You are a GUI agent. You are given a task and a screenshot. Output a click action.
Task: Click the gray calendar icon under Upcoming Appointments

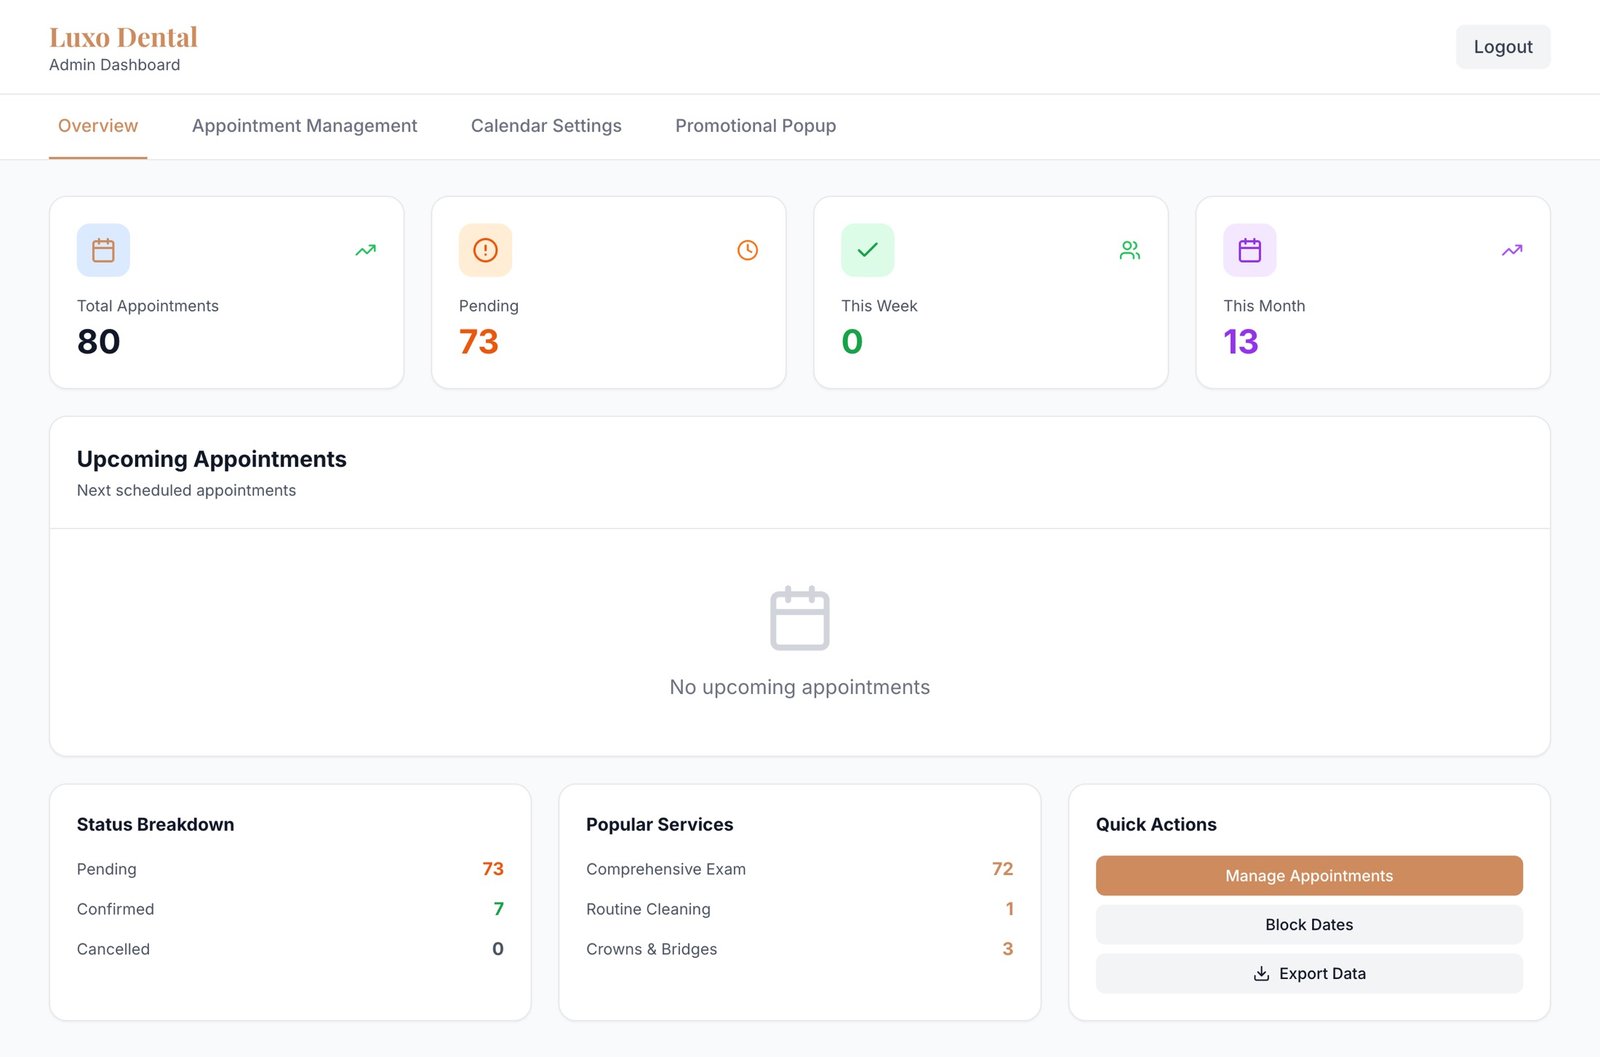(x=799, y=618)
